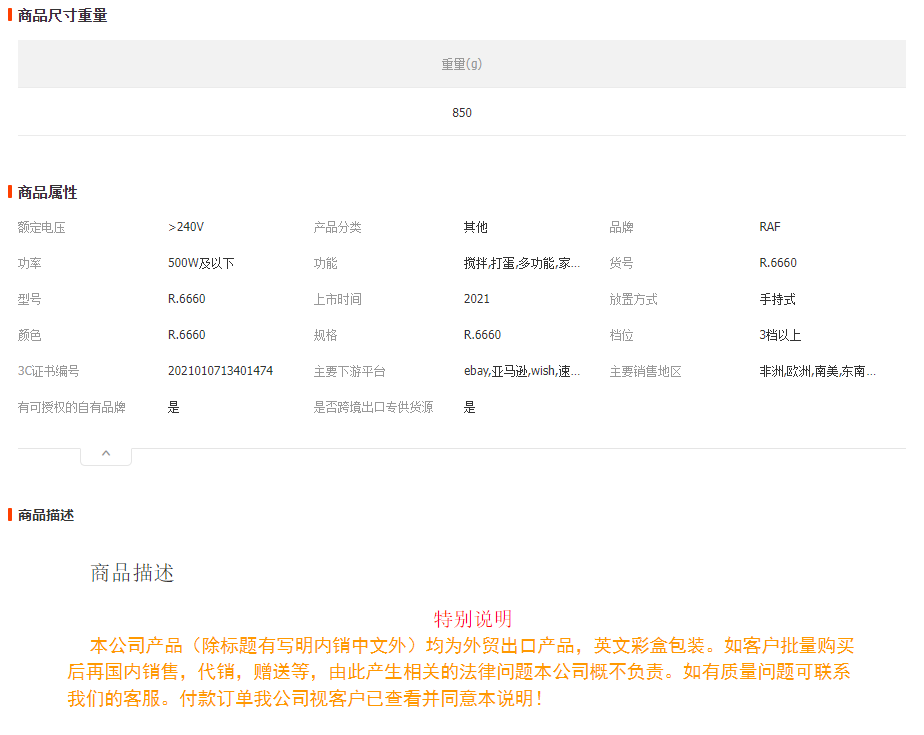Click the ebay,亚马逊,wish platform value
The height and width of the screenshot is (735, 924).
point(522,371)
